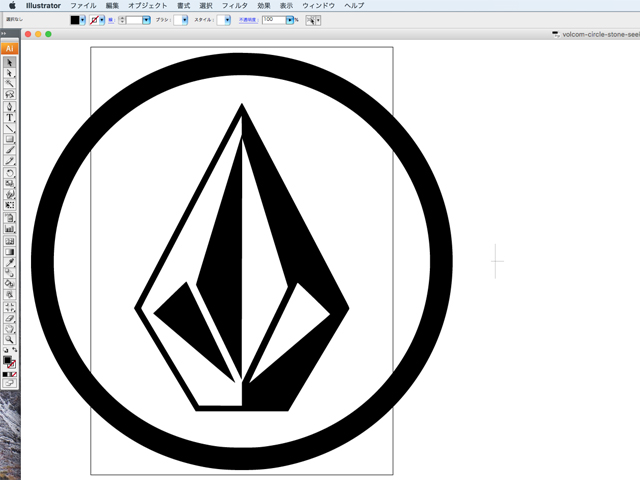The height and width of the screenshot is (480, 640).
Task: Open the stroke weight dropdown
Action: pos(147,20)
